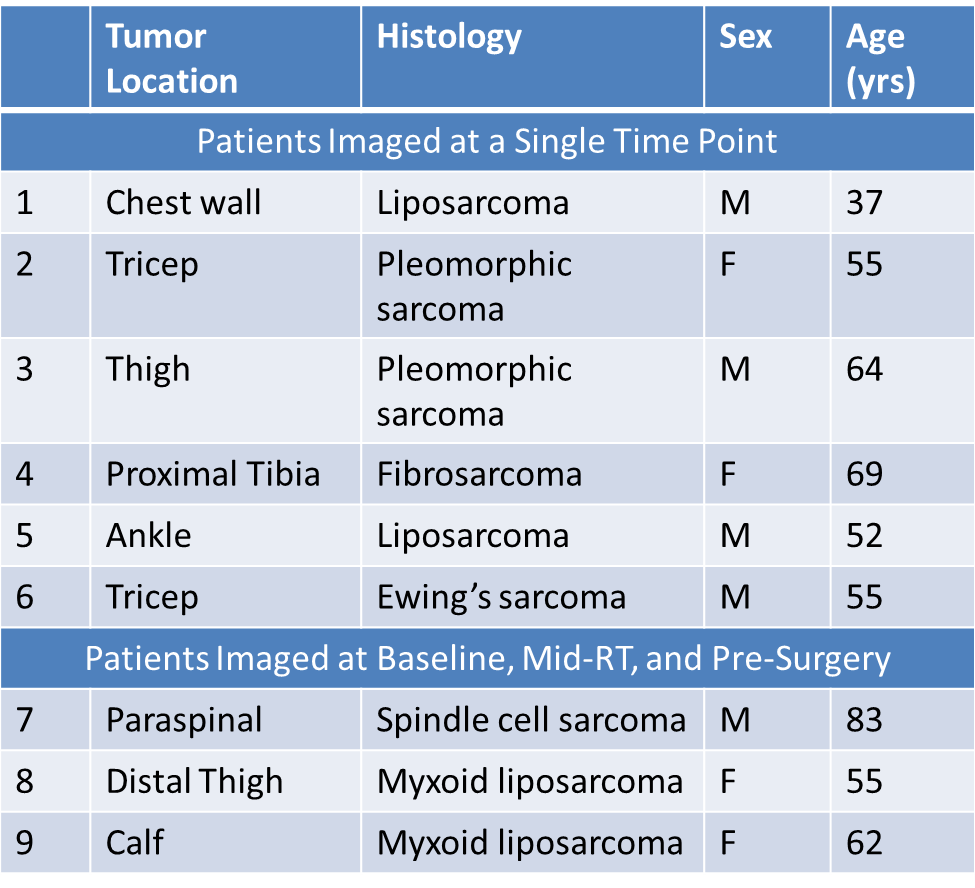The width and height of the screenshot is (975, 888).
Task: Select patient row number 9
Action: [25, 842]
